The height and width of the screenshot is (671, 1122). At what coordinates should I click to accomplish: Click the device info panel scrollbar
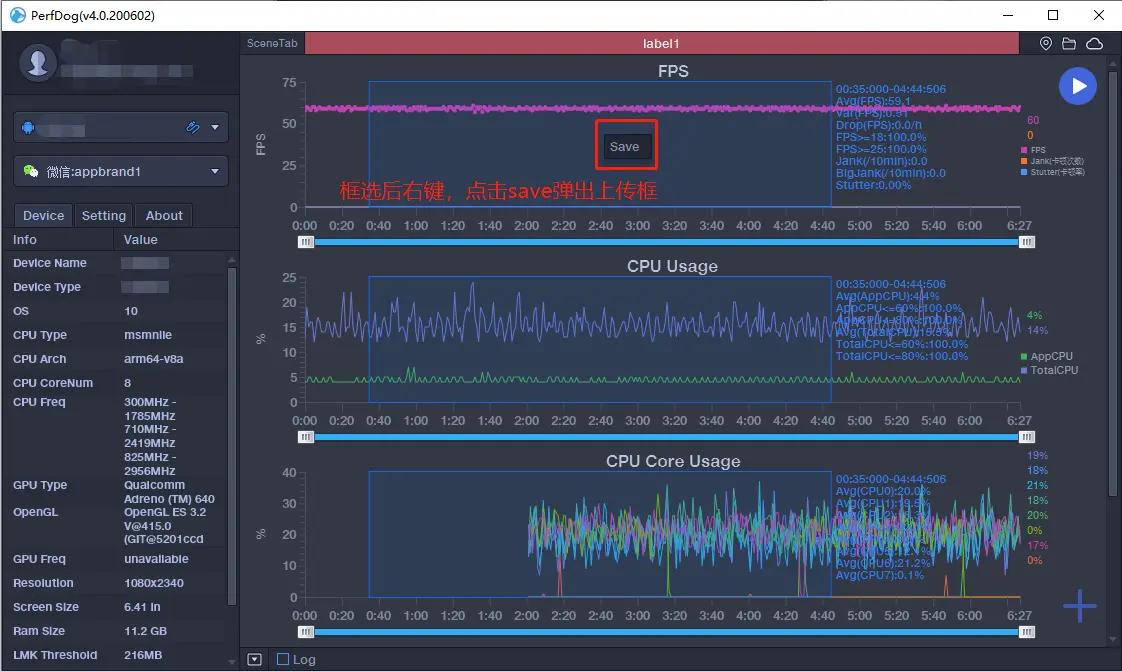[231, 436]
